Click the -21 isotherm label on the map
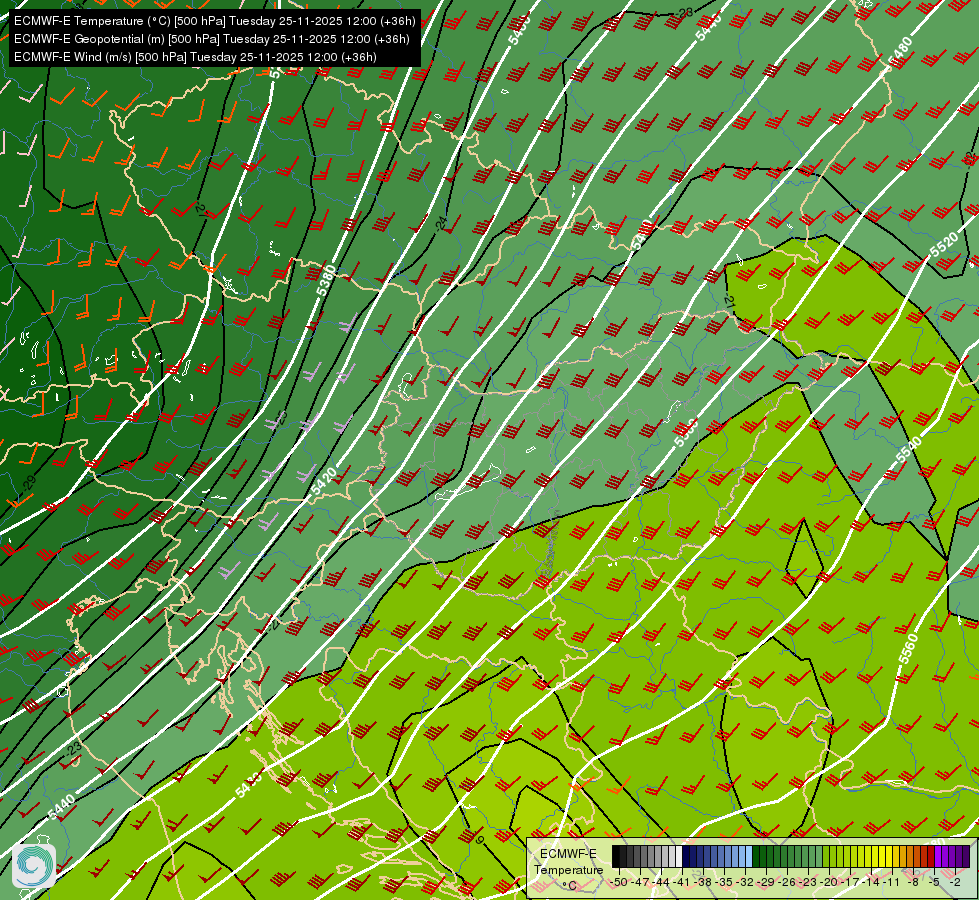Image resolution: width=979 pixels, height=900 pixels. [x=728, y=302]
